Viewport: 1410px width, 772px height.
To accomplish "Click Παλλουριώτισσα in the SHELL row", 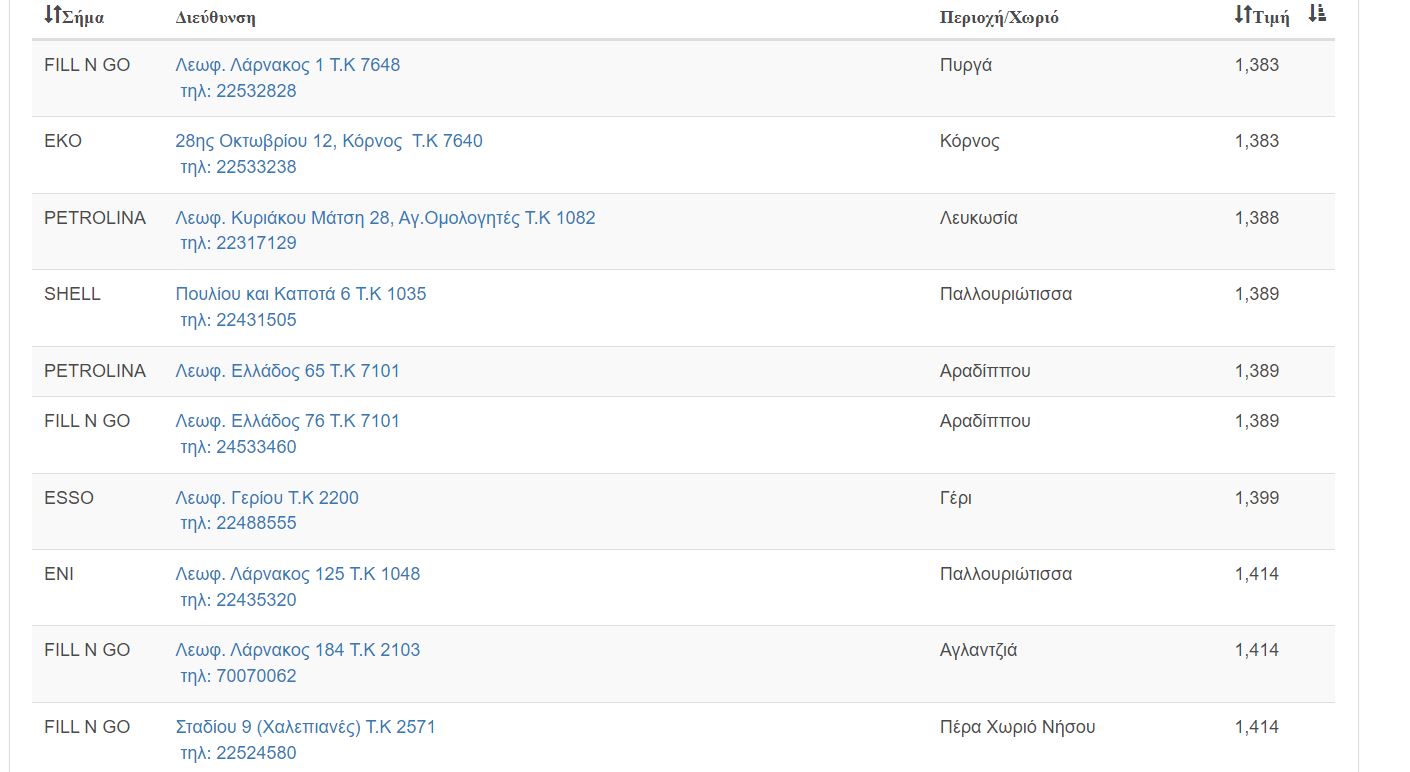I will (1006, 294).
